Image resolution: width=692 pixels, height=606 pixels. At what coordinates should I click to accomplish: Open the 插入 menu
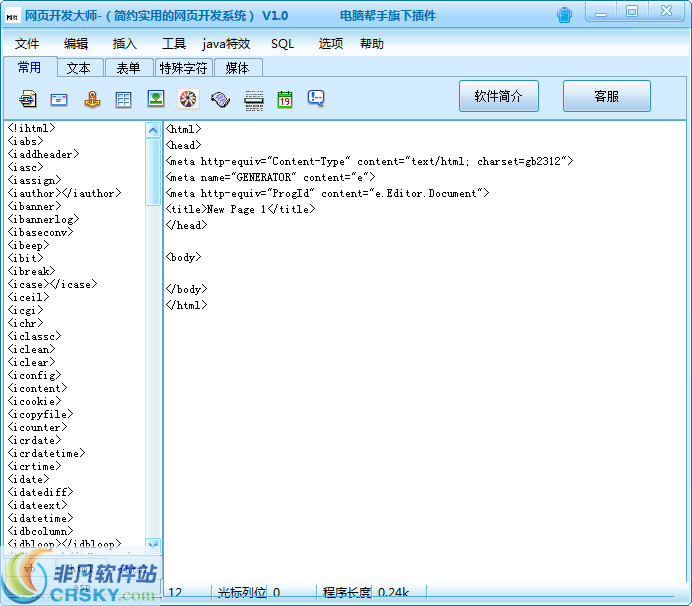coord(125,44)
